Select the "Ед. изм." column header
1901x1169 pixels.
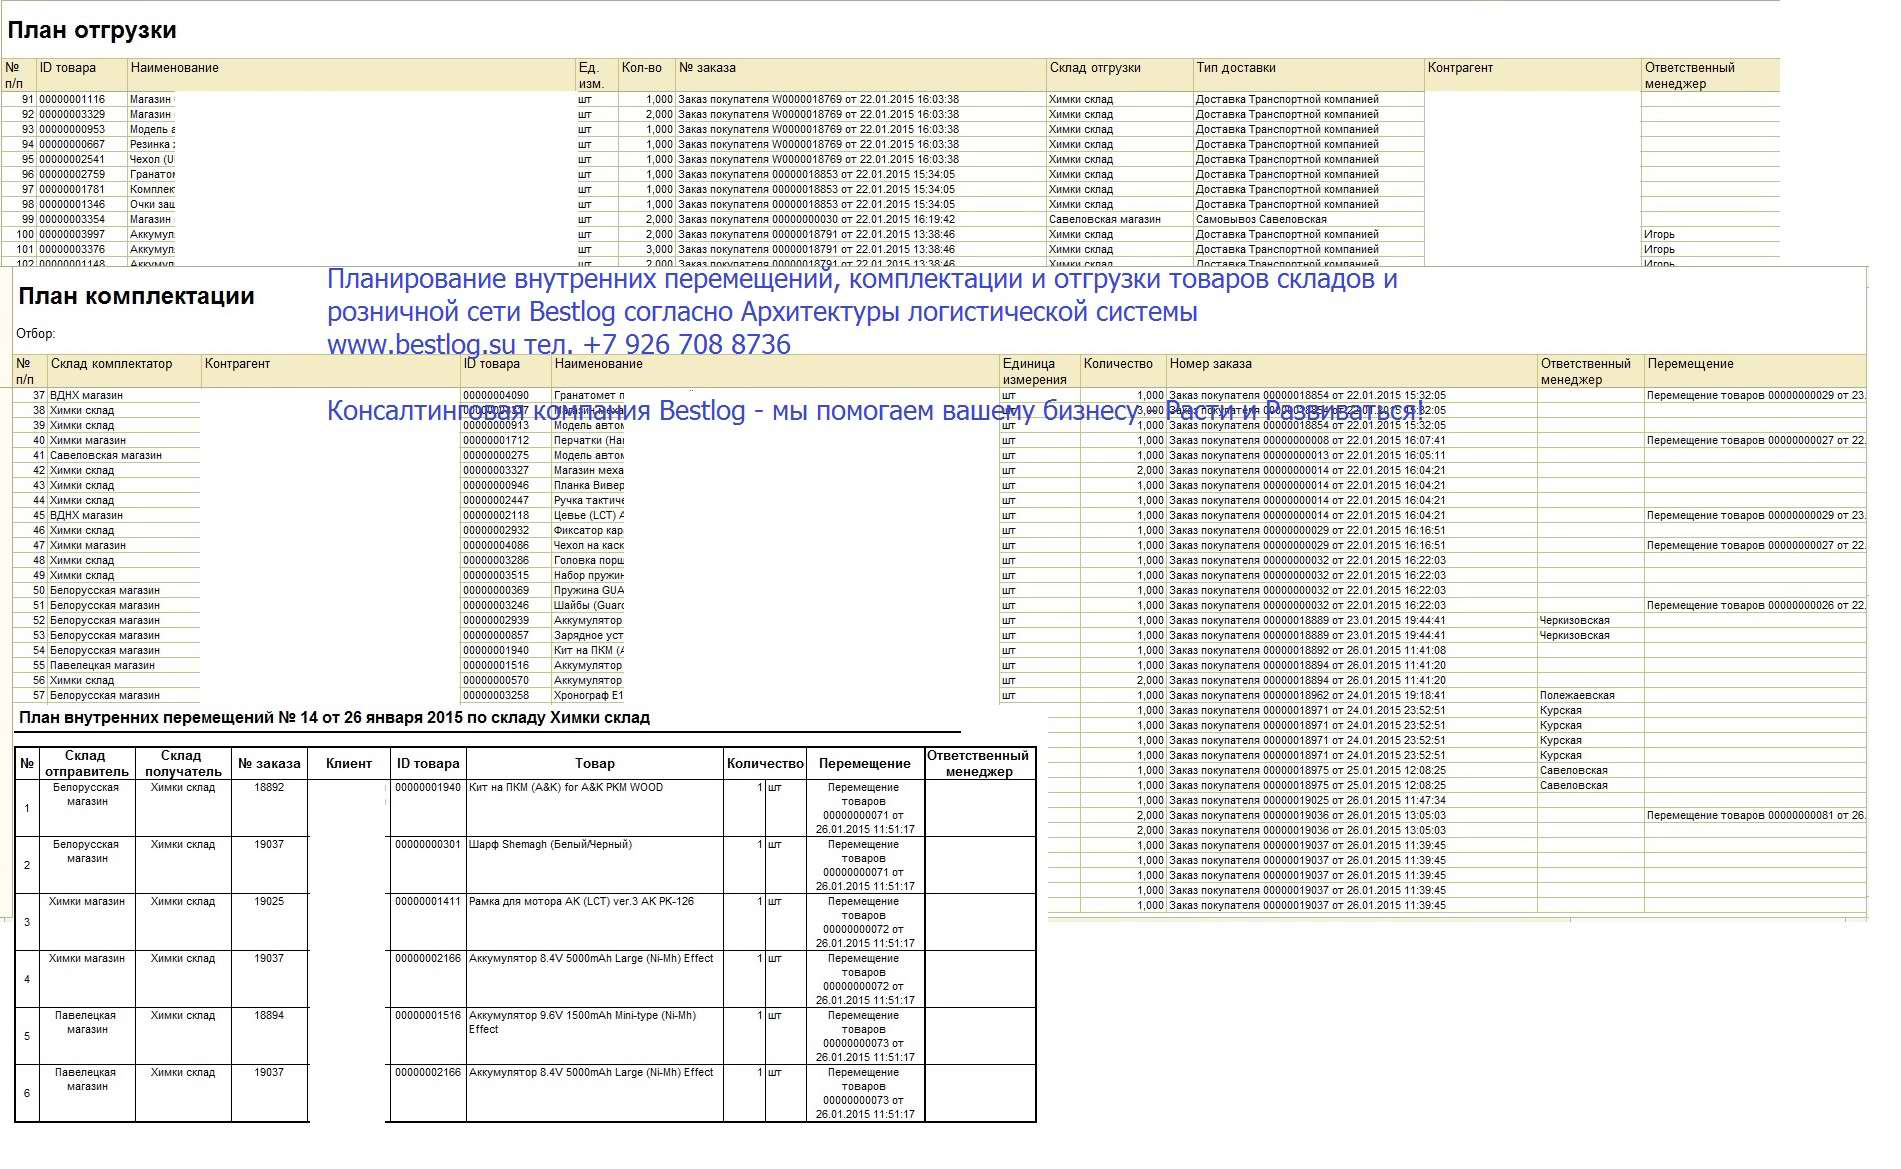(x=596, y=75)
